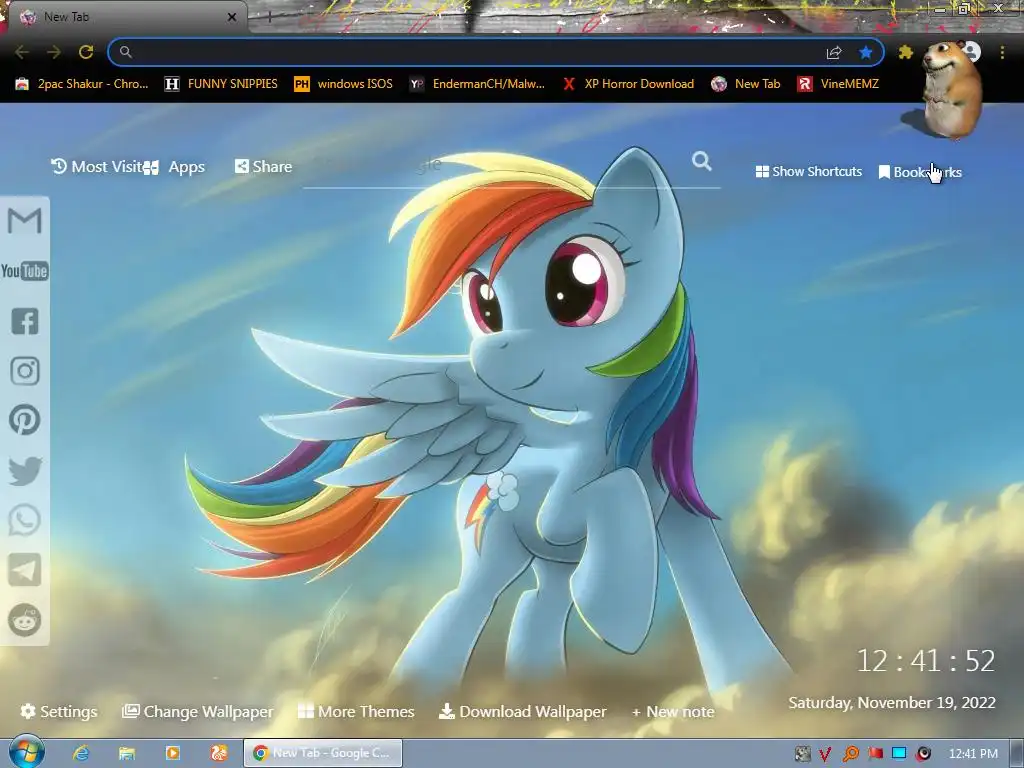Open the taskbar clock showing 12:41 PM

coord(973,754)
